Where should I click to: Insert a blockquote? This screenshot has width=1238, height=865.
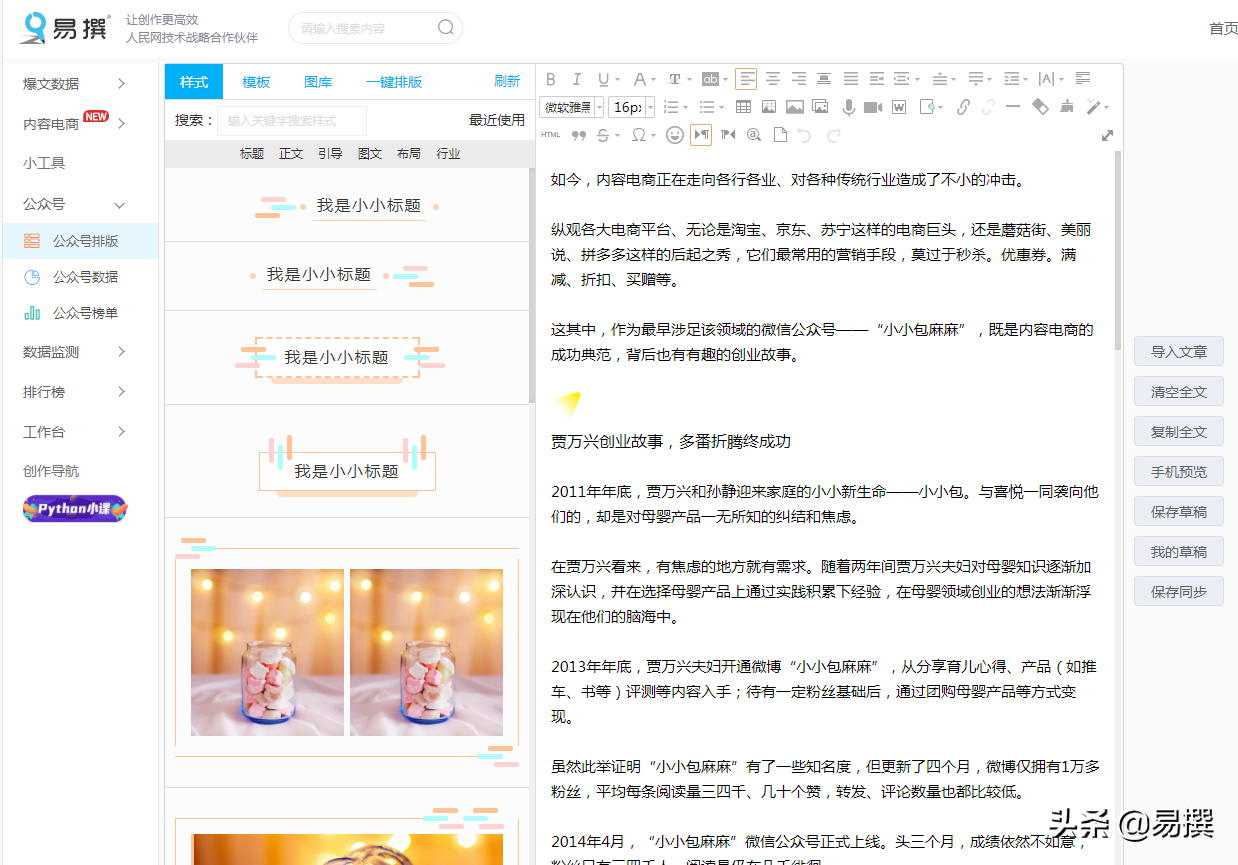pyautogui.click(x=579, y=135)
